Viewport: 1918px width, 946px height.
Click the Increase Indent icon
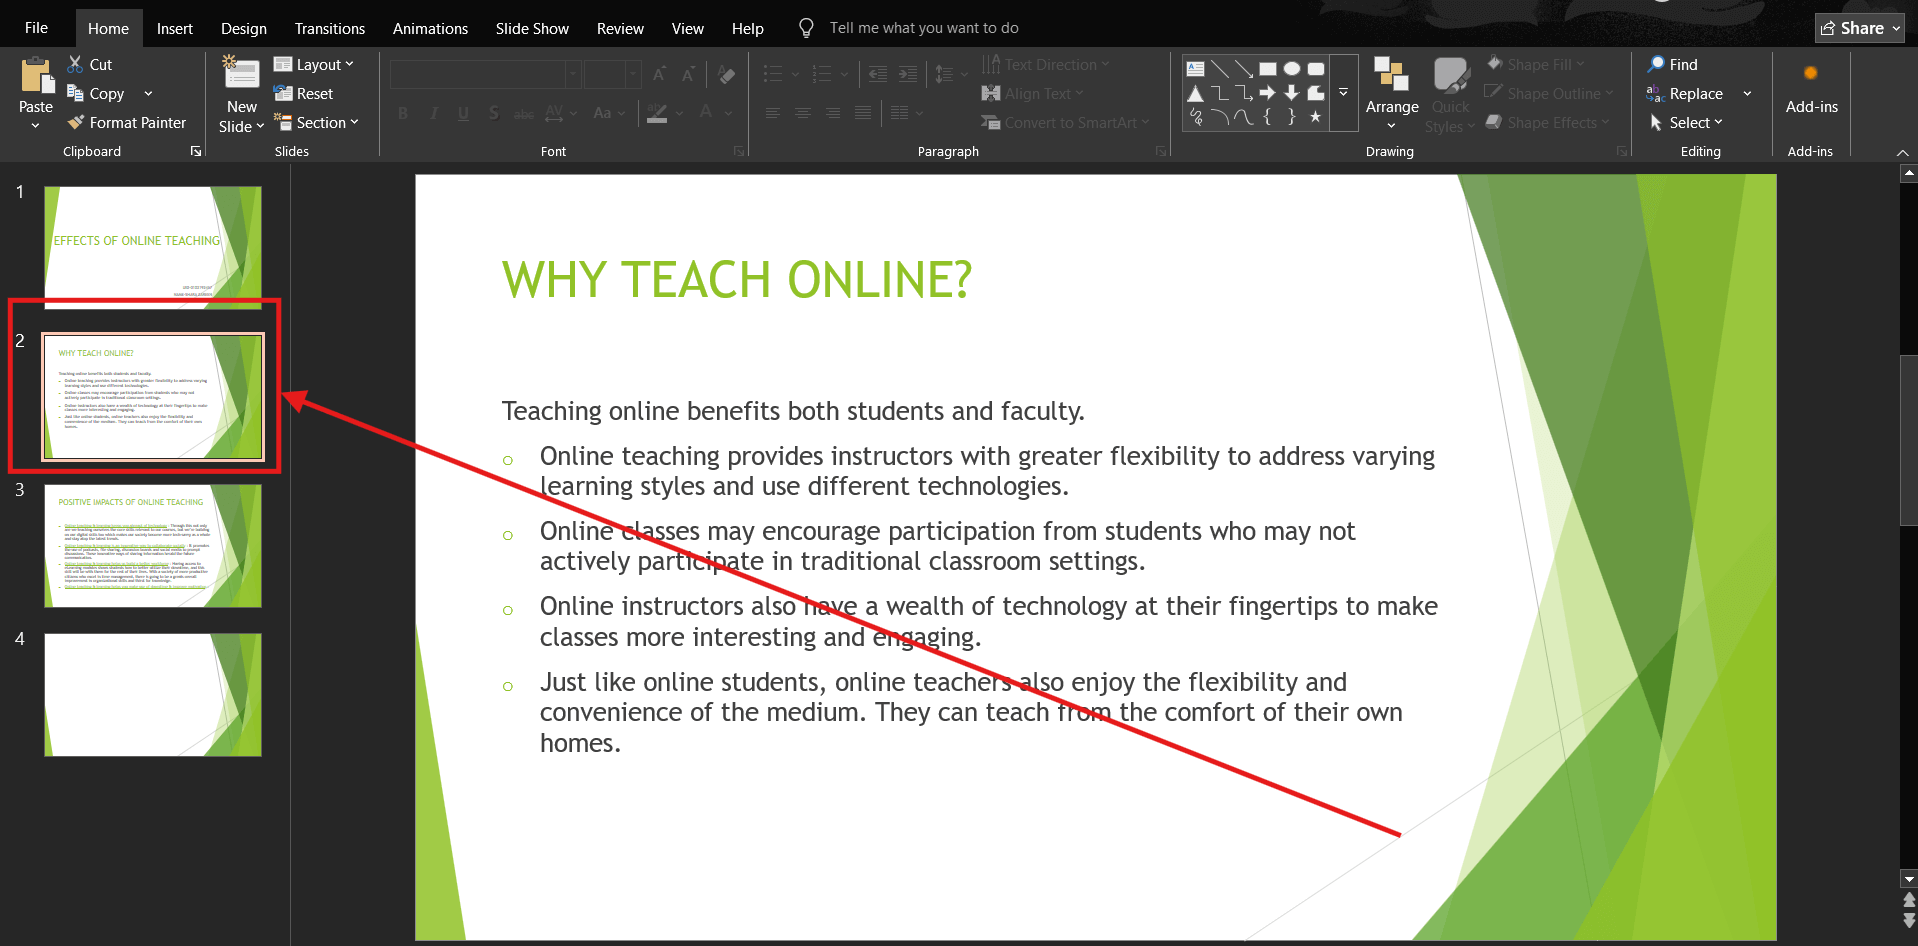[908, 73]
